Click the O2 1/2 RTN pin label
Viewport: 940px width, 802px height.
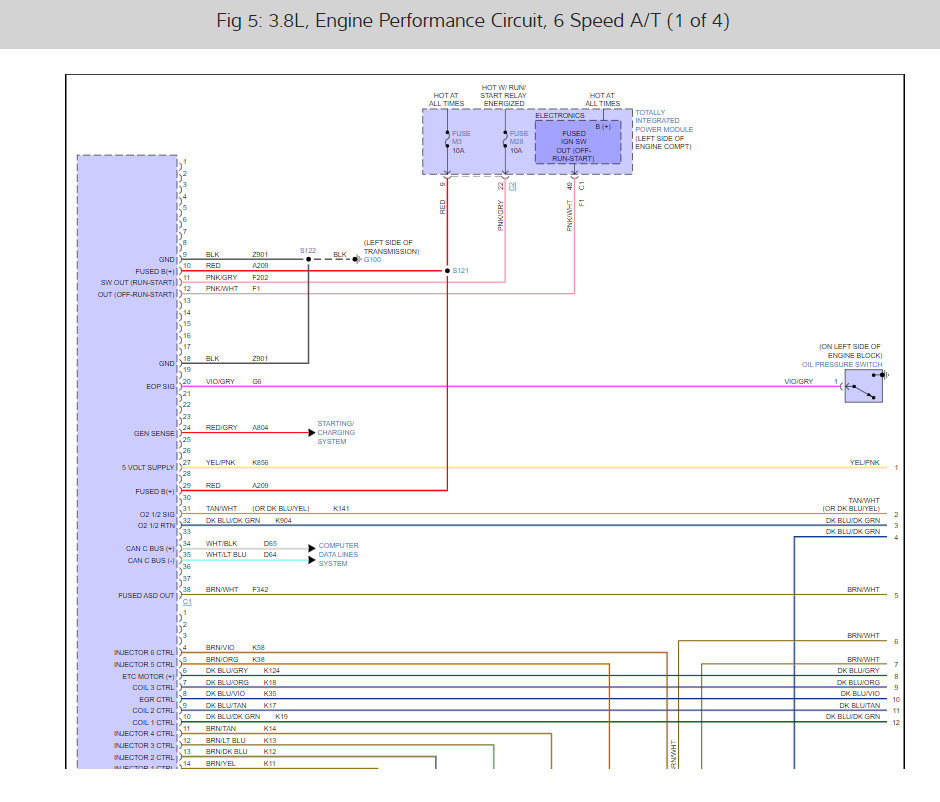pos(156,526)
